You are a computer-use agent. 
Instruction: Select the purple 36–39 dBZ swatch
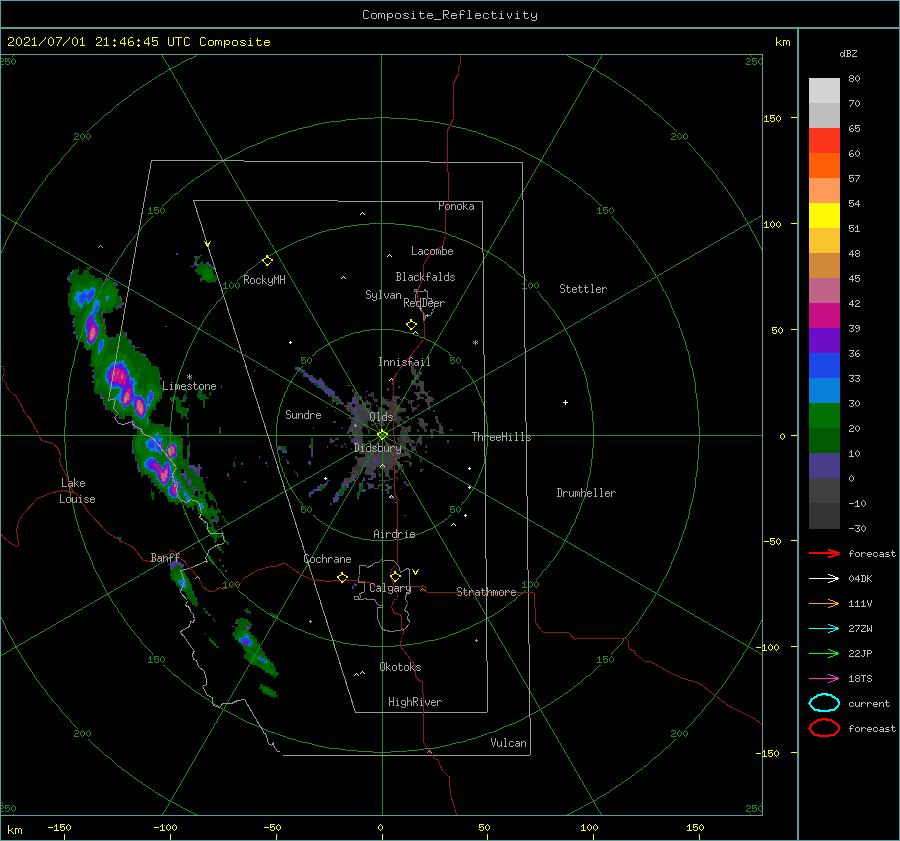pos(824,340)
